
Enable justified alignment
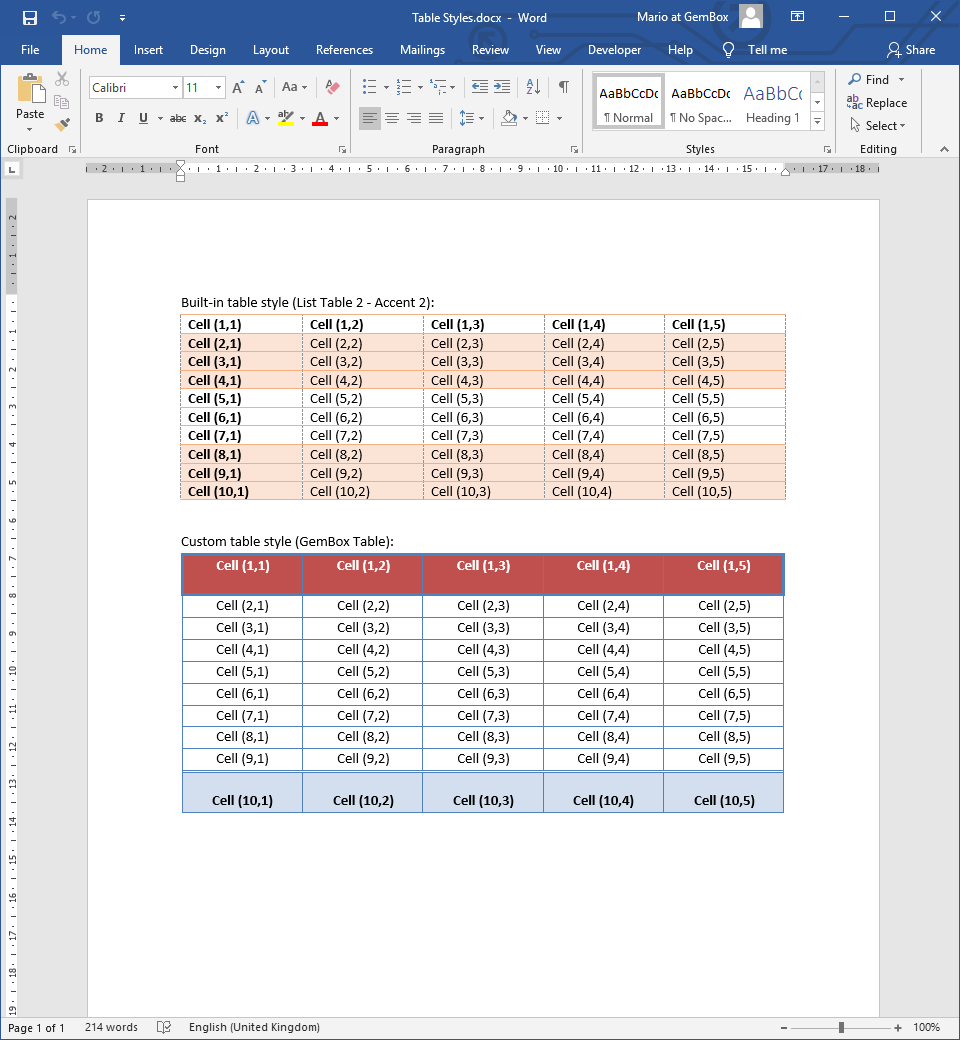(x=435, y=118)
